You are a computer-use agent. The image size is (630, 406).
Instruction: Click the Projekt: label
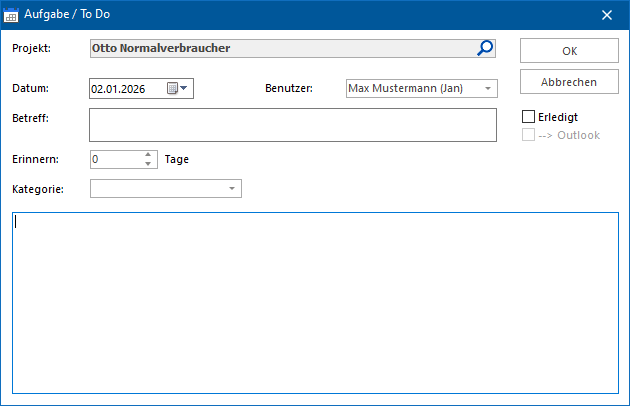point(31,48)
